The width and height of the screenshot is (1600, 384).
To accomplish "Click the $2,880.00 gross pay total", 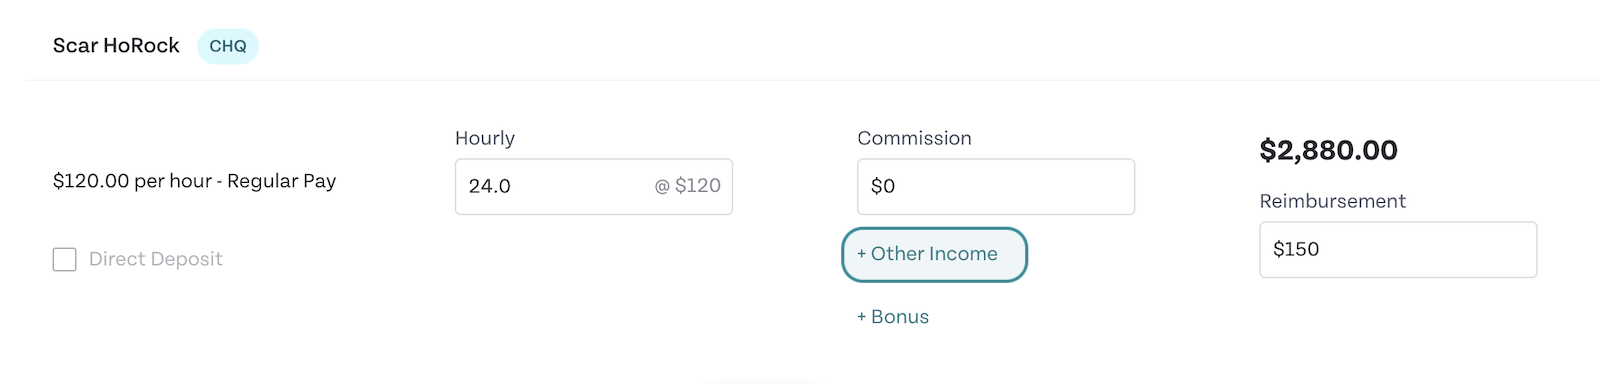I will coord(1328,150).
